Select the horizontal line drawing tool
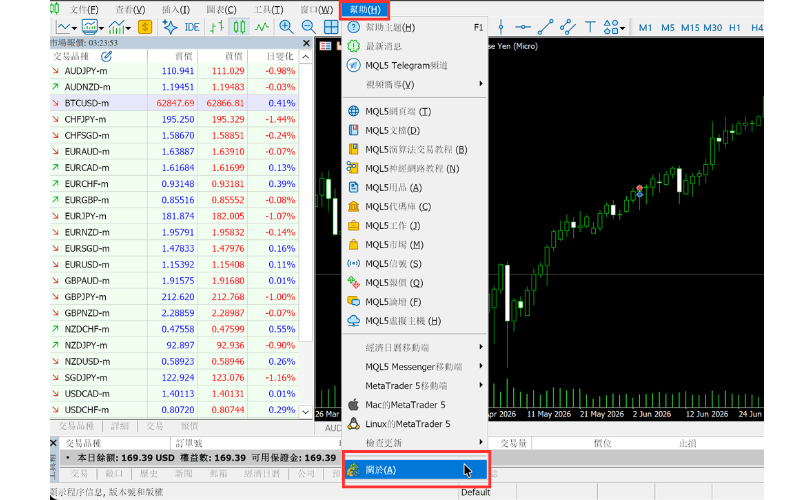This screenshot has height=500, width=800. (522, 27)
